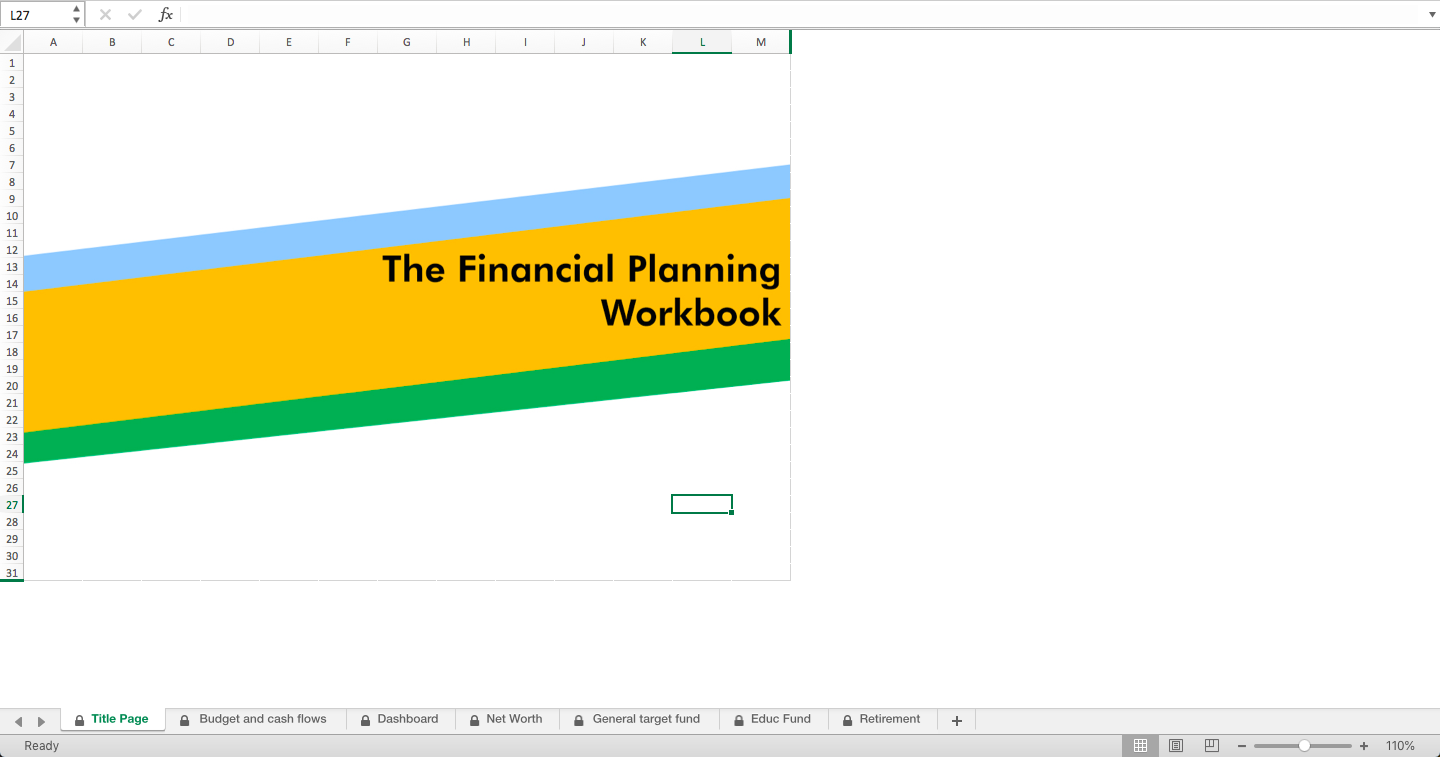
Task: Open the Retirement sheet tab
Action: [882, 719]
